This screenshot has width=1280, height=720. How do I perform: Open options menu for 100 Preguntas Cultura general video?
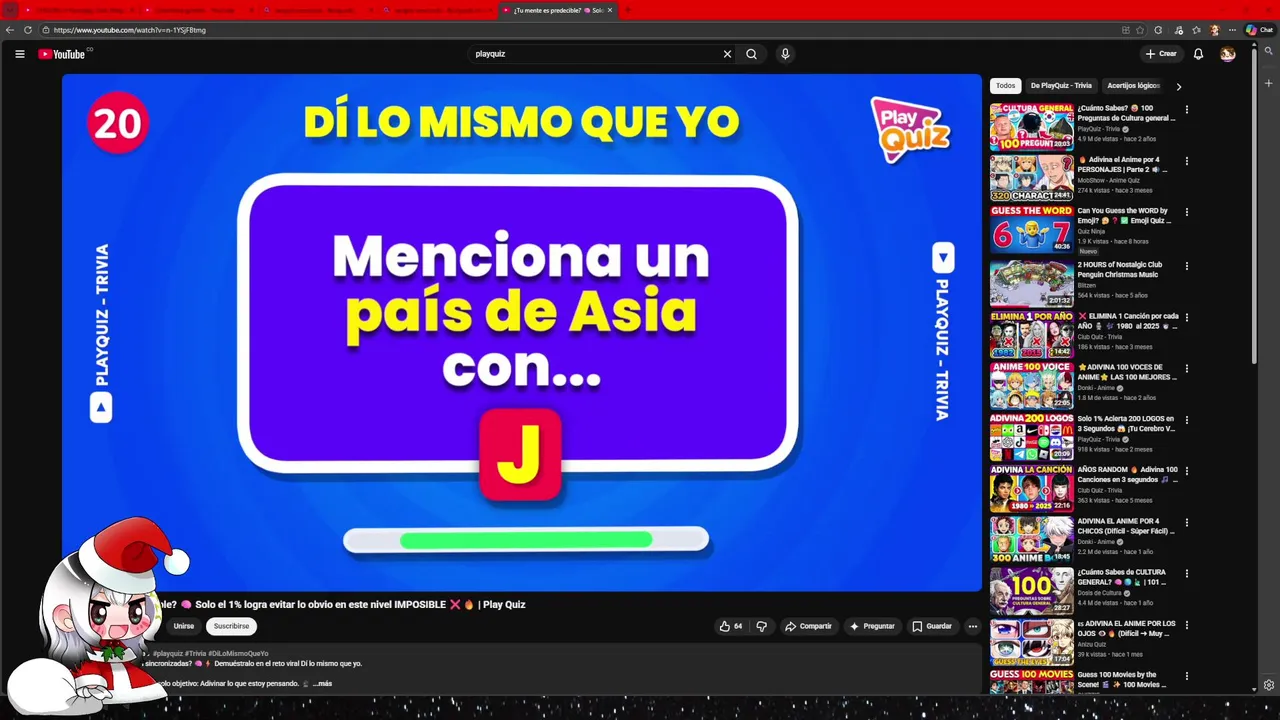pyautogui.click(x=1187, y=109)
